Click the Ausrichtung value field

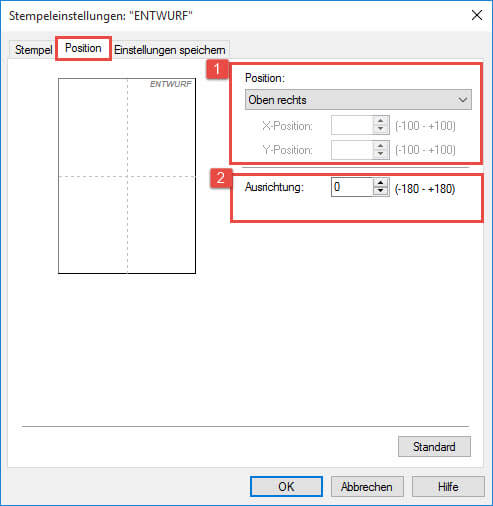pyautogui.click(x=352, y=187)
